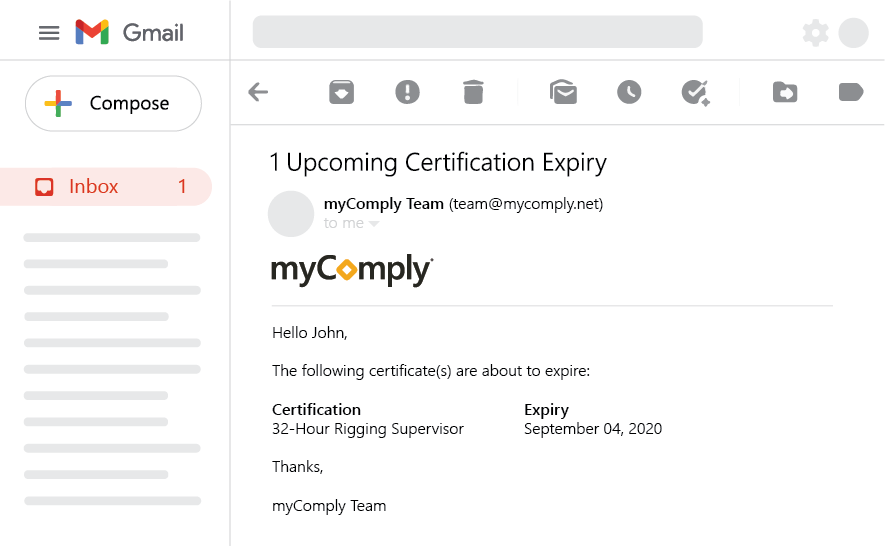Click the sender name myComply Team
The width and height of the screenshot is (885, 546).
pyautogui.click(x=384, y=204)
